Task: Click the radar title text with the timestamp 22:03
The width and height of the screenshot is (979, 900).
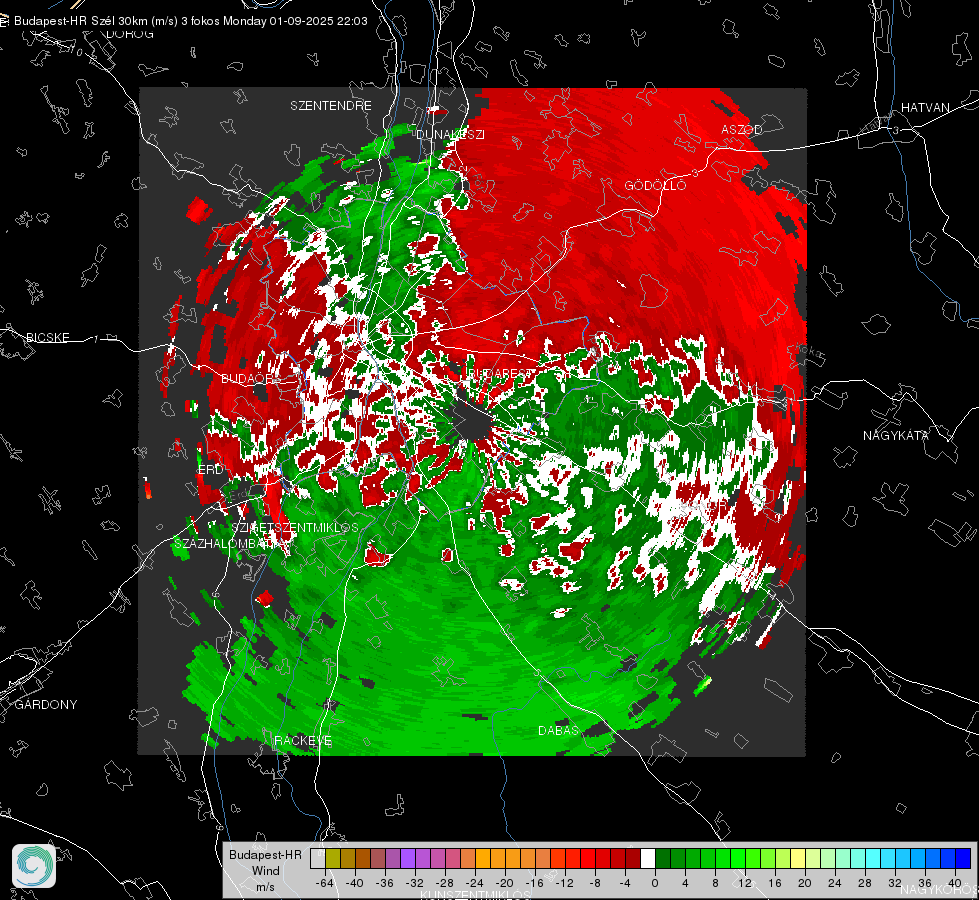Action: pyautogui.click(x=191, y=21)
